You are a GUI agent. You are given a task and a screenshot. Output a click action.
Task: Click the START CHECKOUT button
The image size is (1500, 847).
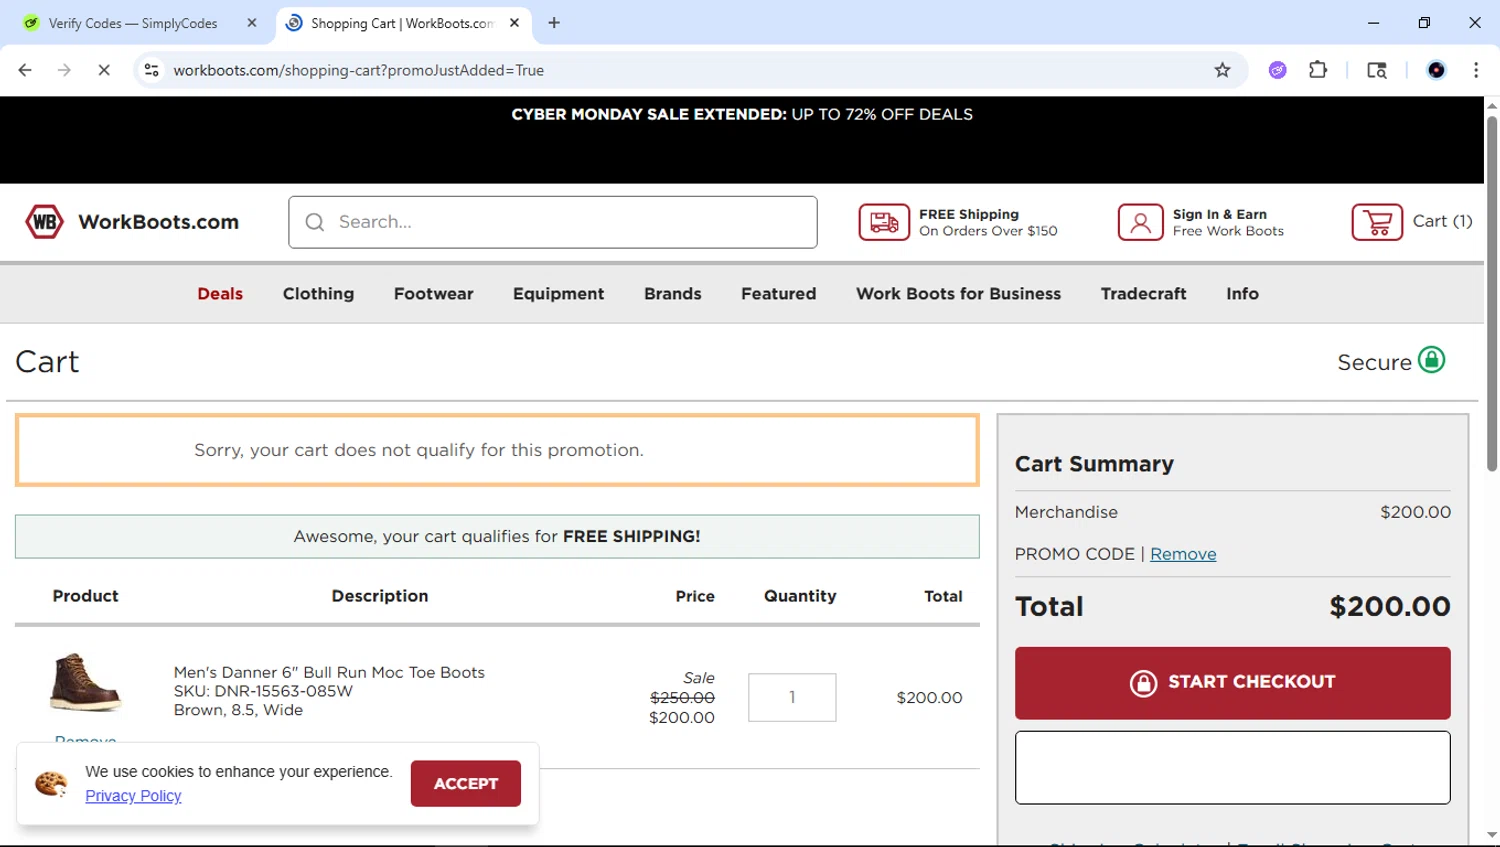click(1232, 683)
